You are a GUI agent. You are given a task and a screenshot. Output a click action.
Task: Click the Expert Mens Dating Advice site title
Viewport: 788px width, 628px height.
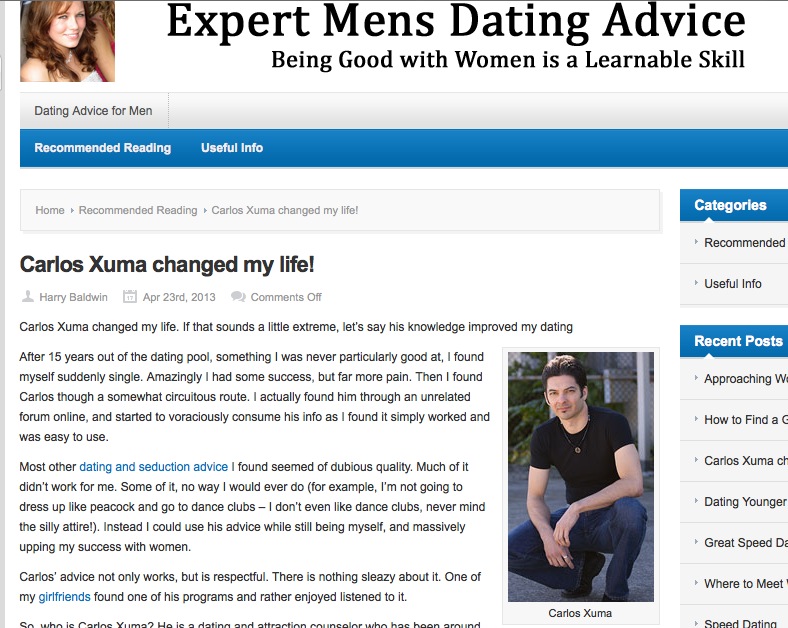point(456,22)
